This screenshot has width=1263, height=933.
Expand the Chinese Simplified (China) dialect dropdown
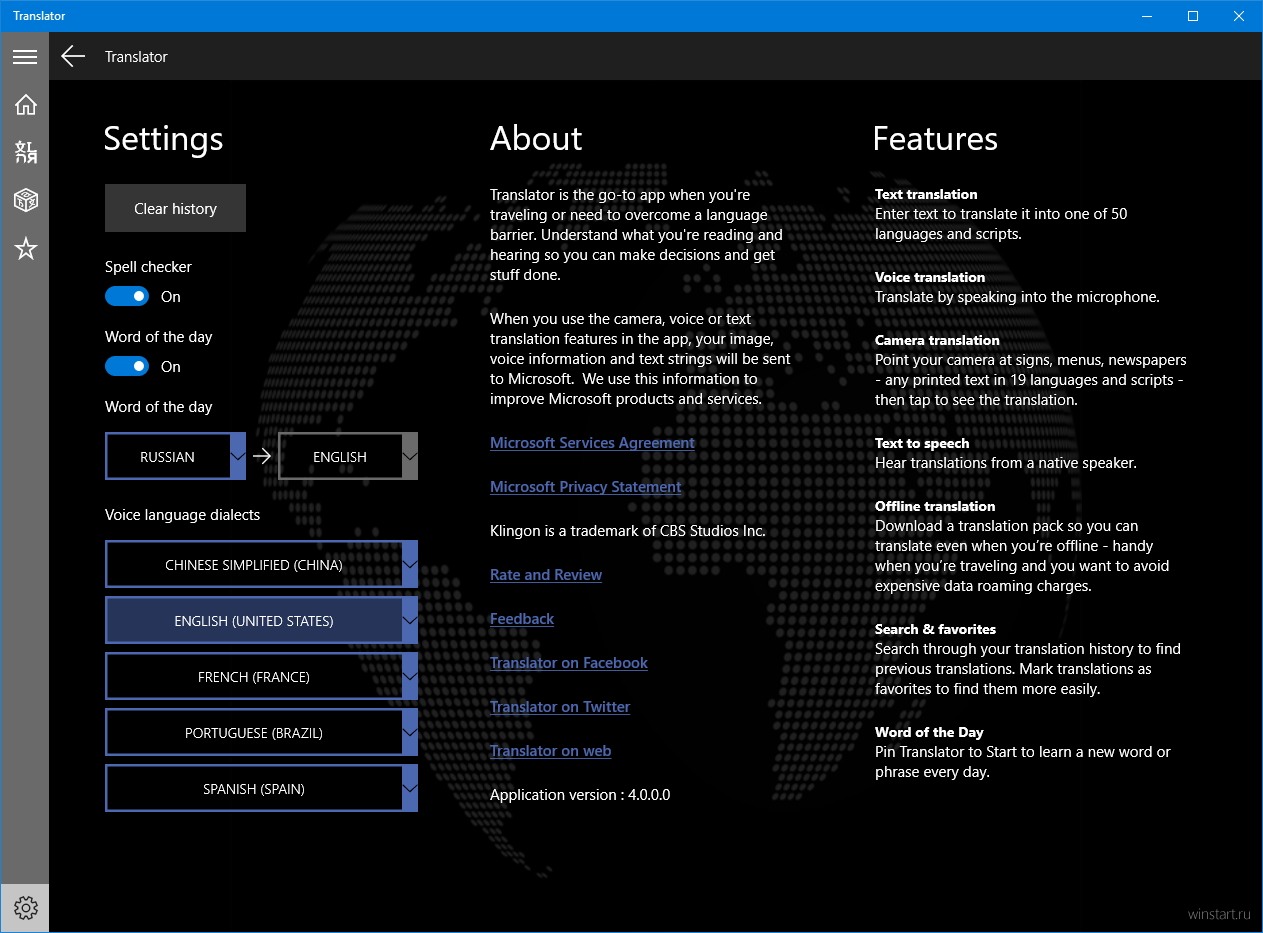[261, 564]
